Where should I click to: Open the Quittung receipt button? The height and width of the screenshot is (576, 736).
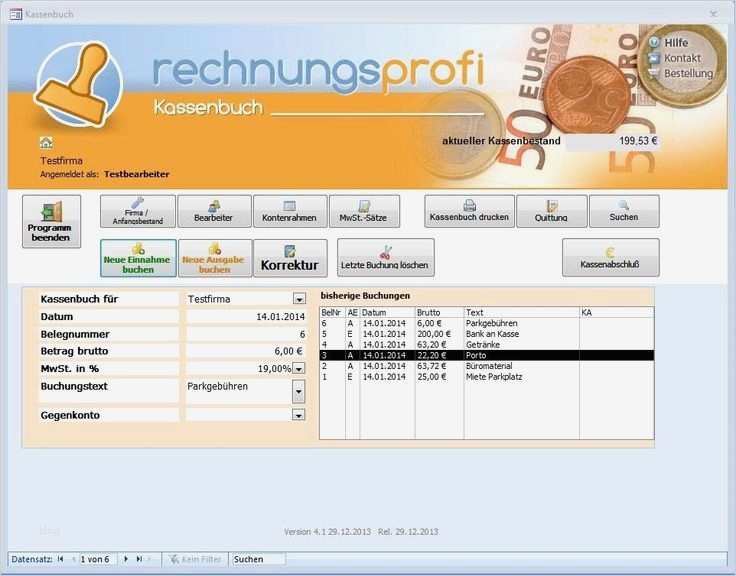(x=552, y=212)
